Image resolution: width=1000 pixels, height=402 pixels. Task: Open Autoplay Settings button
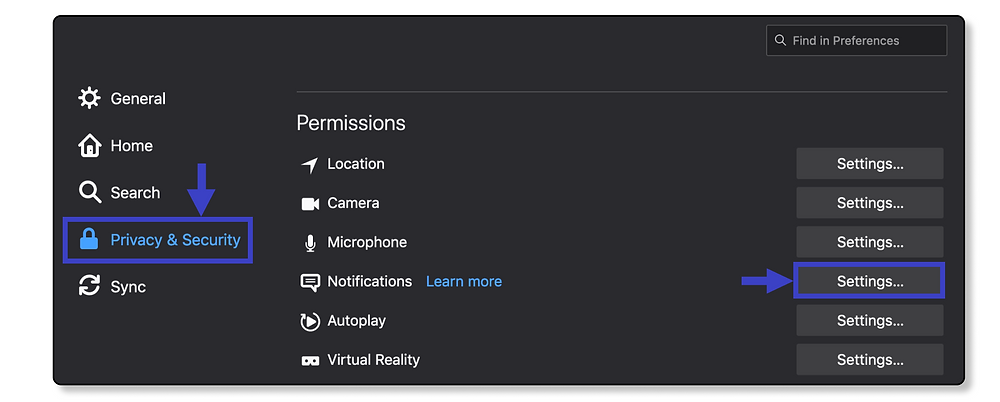pos(870,320)
